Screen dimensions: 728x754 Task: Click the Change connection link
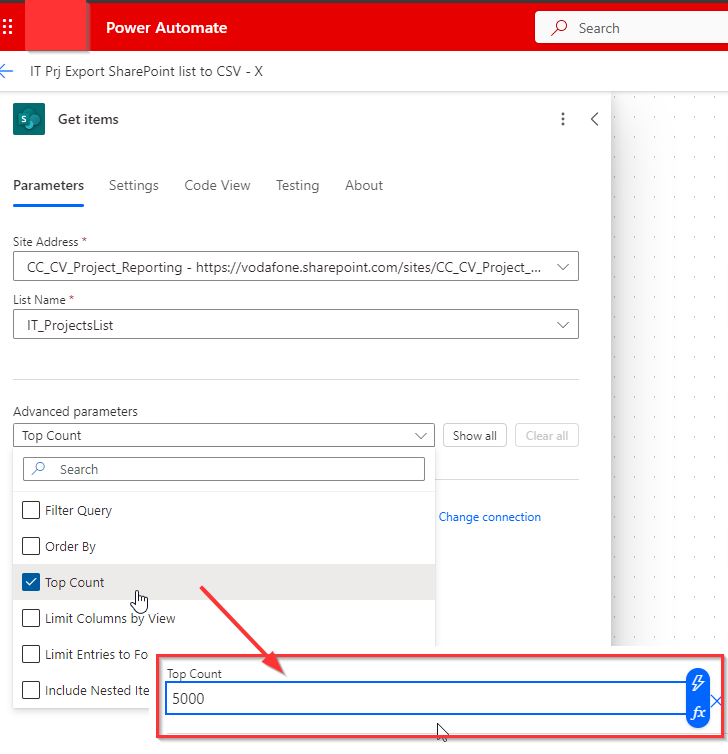[490, 517]
